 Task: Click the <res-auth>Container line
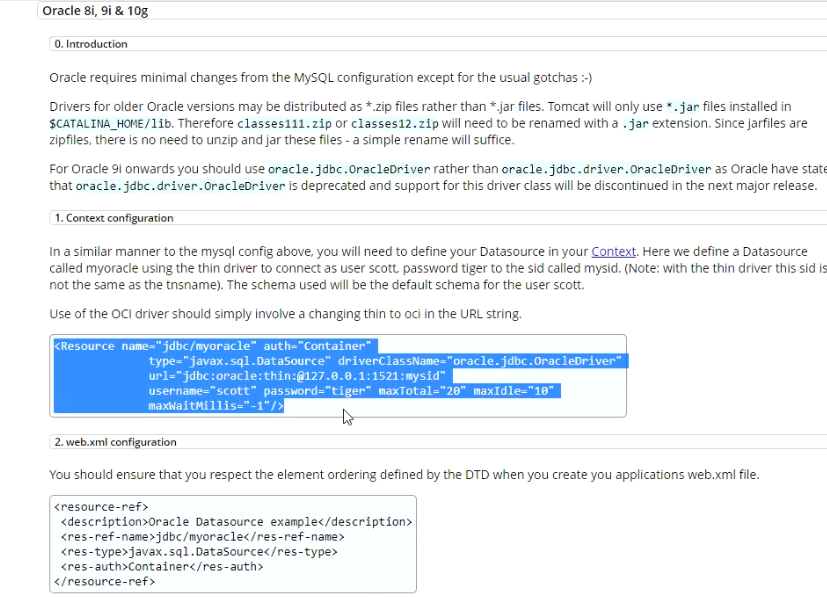[162, 566]
